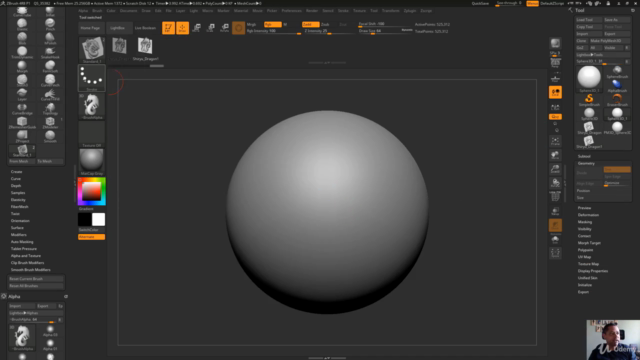
Task: Expand the Masking subpalette
Action: 585,222
